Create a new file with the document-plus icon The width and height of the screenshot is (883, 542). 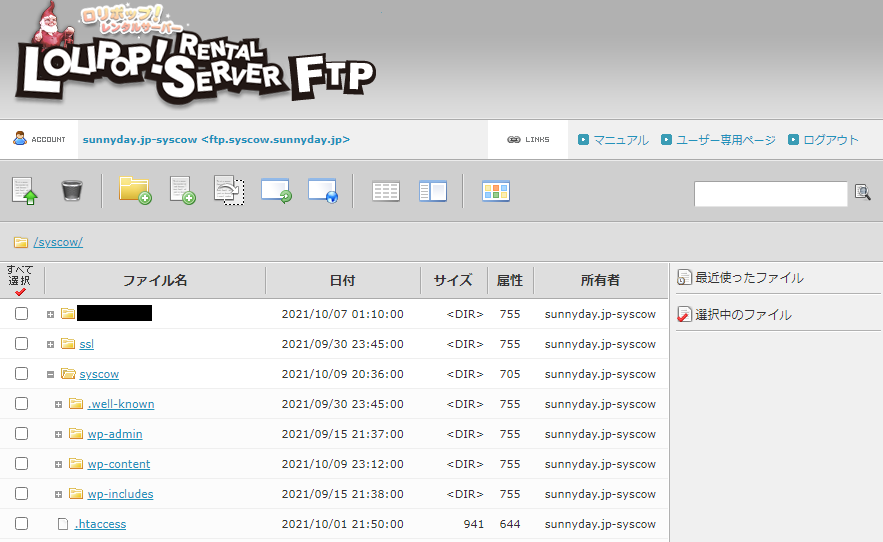[x=182, y=190]
